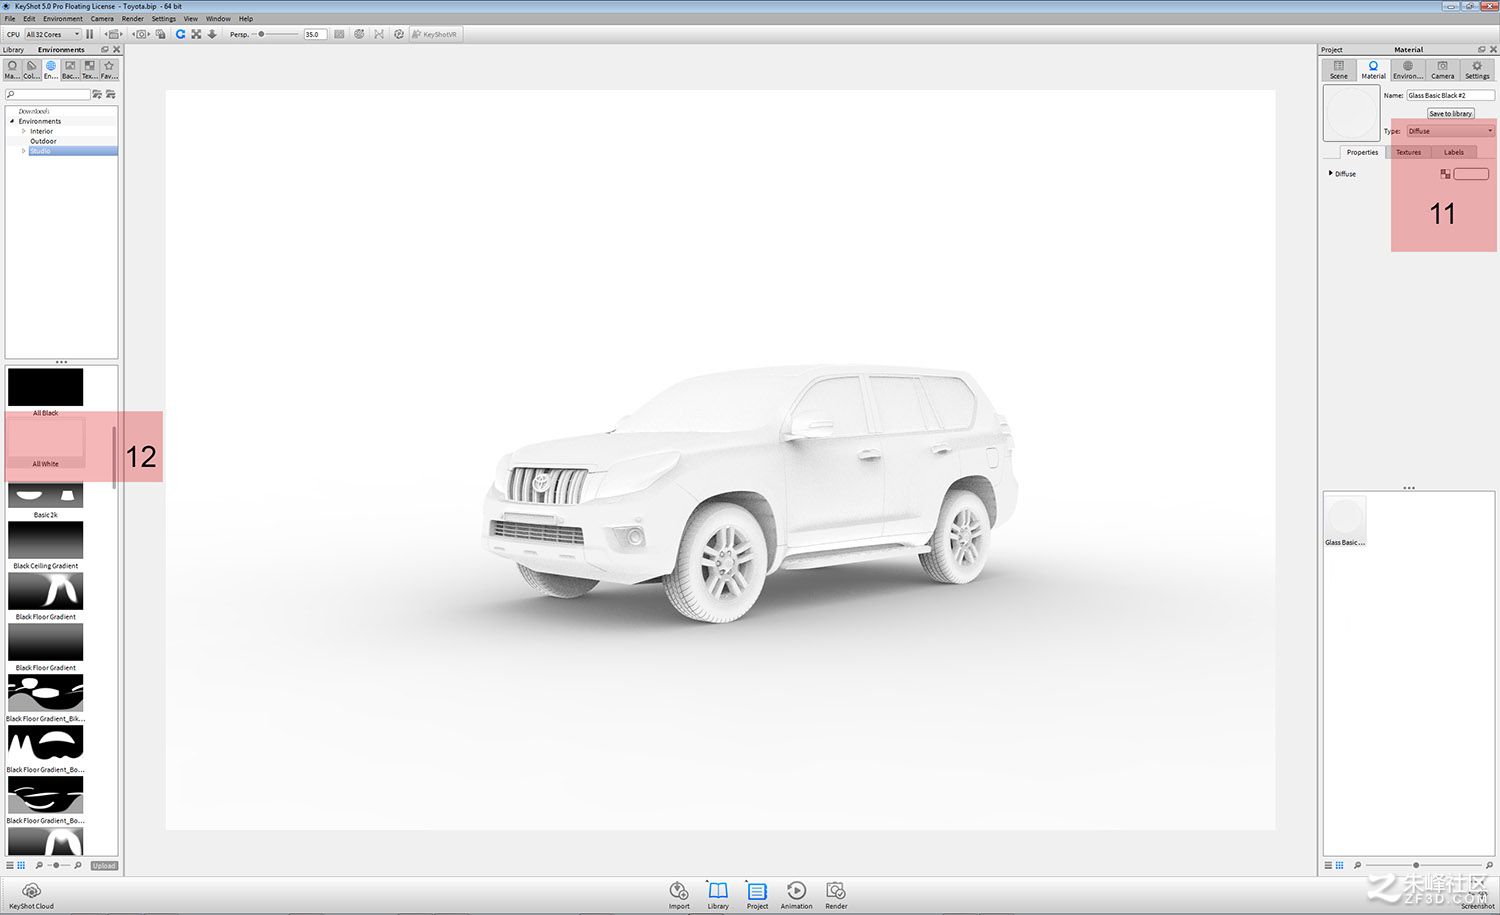Click the texture checker icon beside Diffuse
This screenshot has width=1500, height=915.
[1445, 174]
